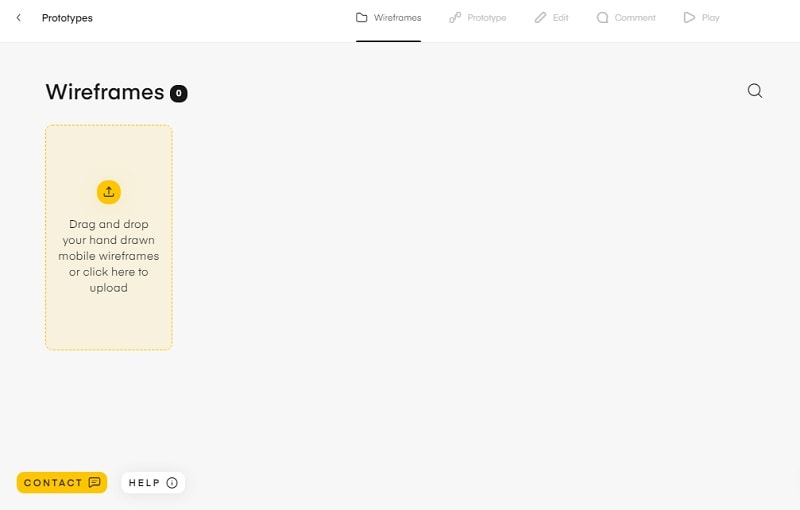Select the Play tab label
Image resolution: width=800 pixels, height=510 pixels.
(710, 18)
